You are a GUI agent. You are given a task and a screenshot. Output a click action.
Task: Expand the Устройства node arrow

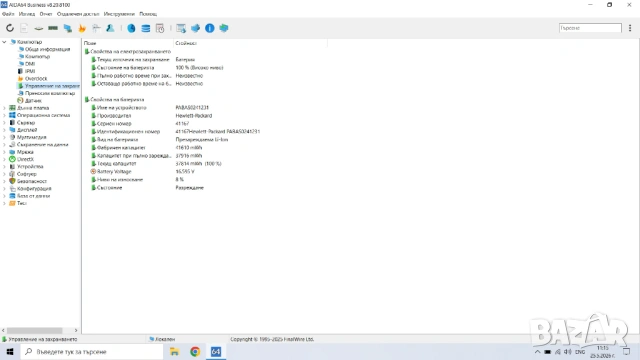pos(4,167)
